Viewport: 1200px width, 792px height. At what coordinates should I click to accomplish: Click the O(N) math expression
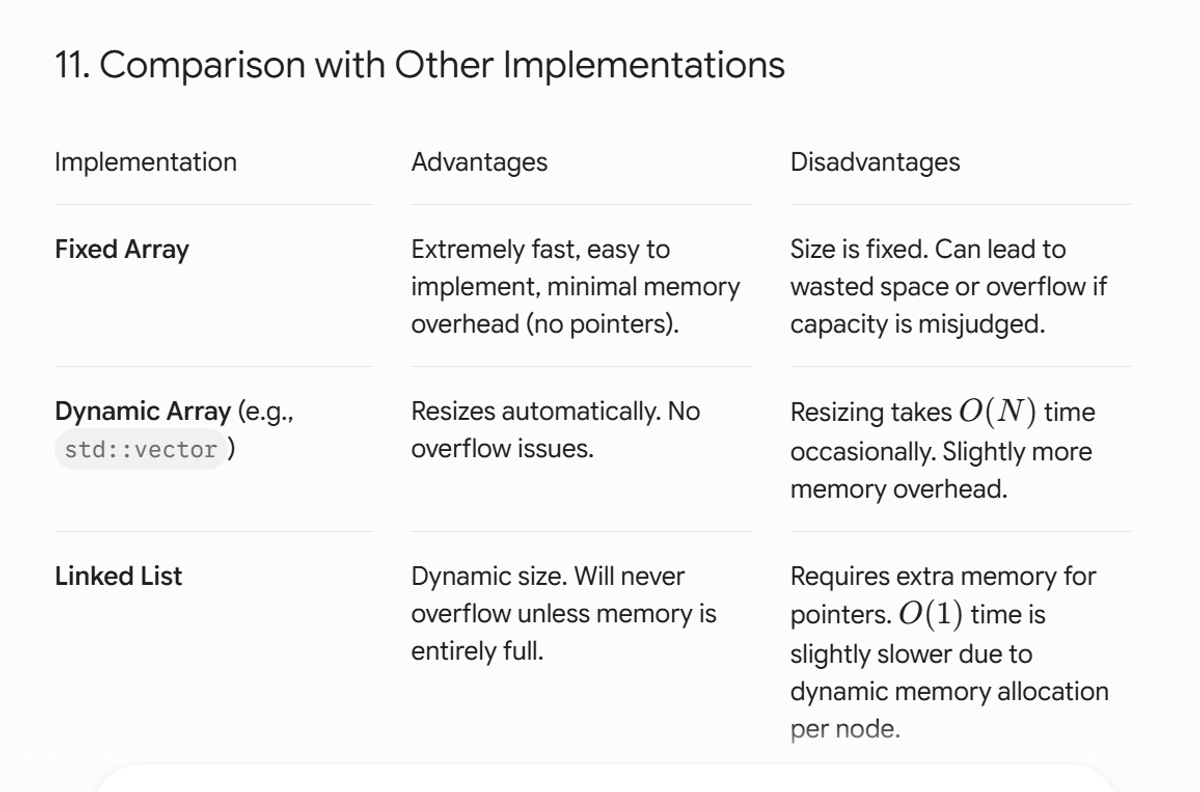[x=997, y=412]
